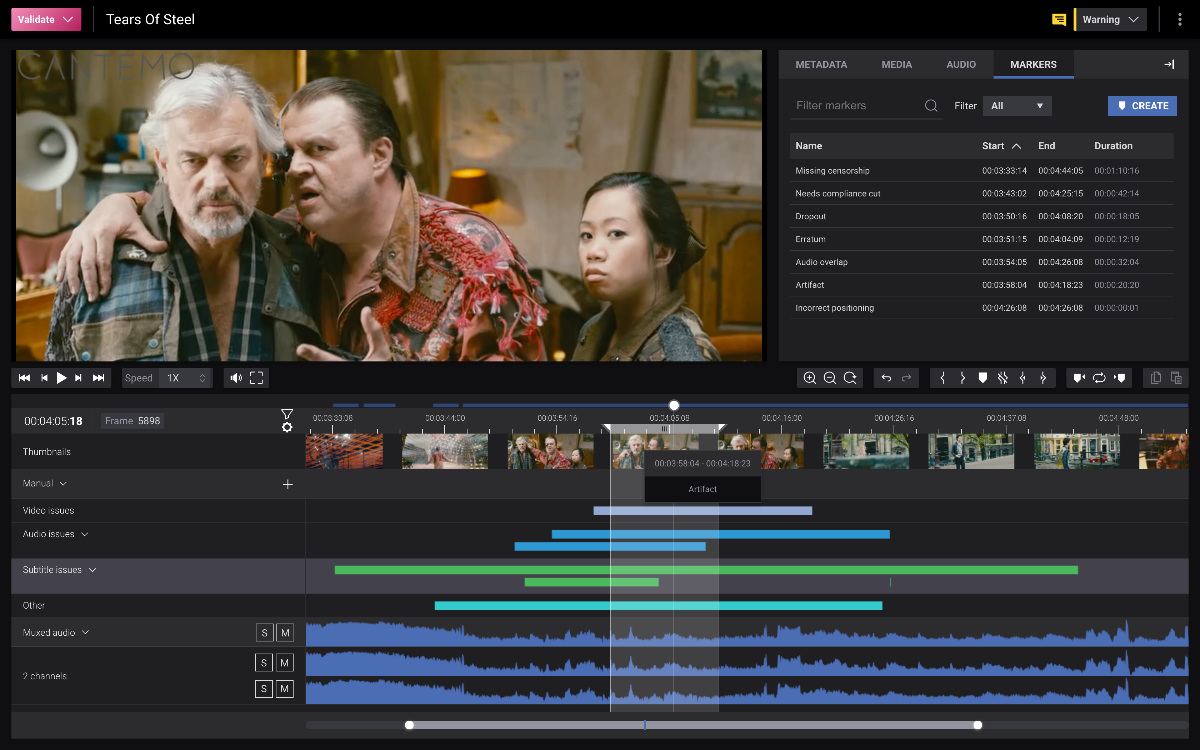1200x750 pixels.
Task: Add a marker with the shield icon
Action: (982, 378)
